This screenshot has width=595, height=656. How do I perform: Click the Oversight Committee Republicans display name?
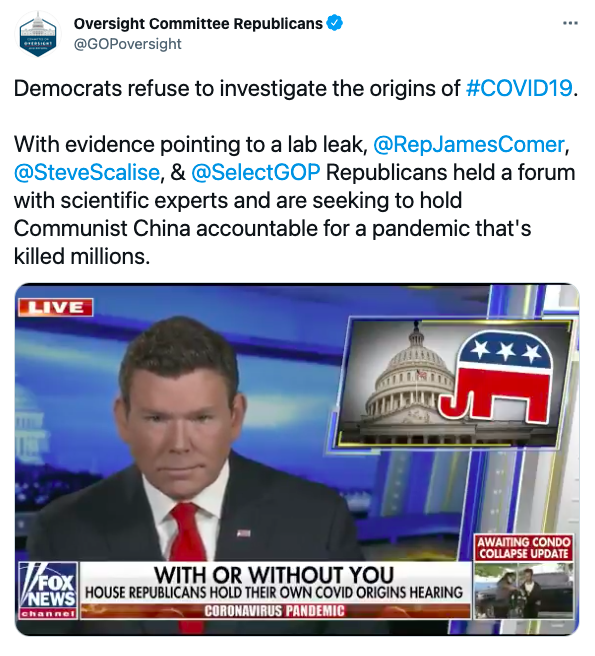pyautogui.click(x=198, y=23)
